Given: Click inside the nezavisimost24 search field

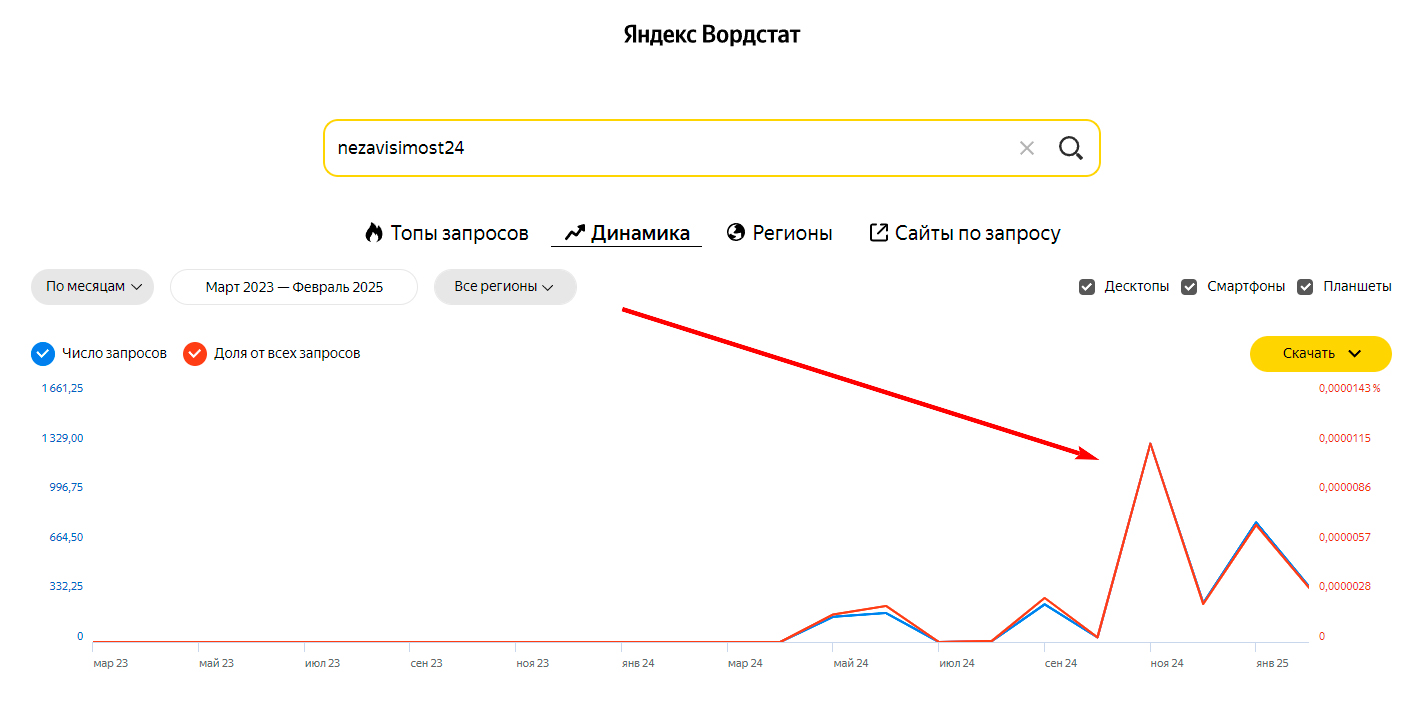Looking at the screenshot, I should pyautogui.click(x=660, y=149).
